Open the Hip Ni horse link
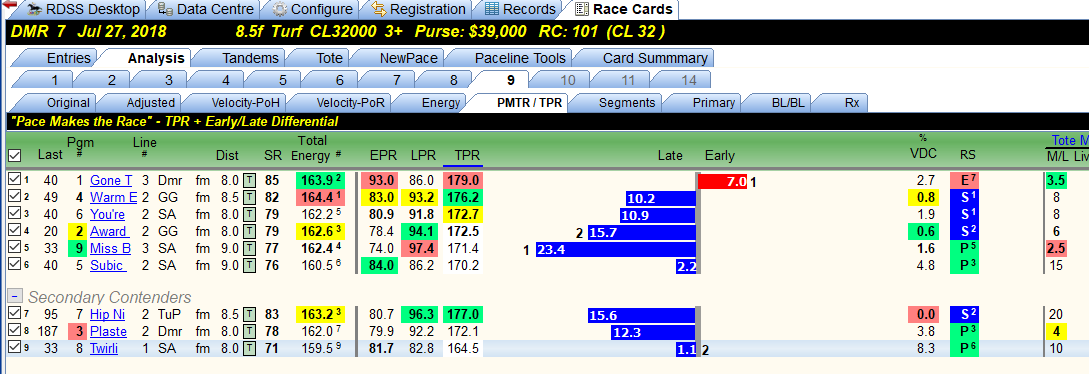This screenshot has height=374, width=1089. 107,314
